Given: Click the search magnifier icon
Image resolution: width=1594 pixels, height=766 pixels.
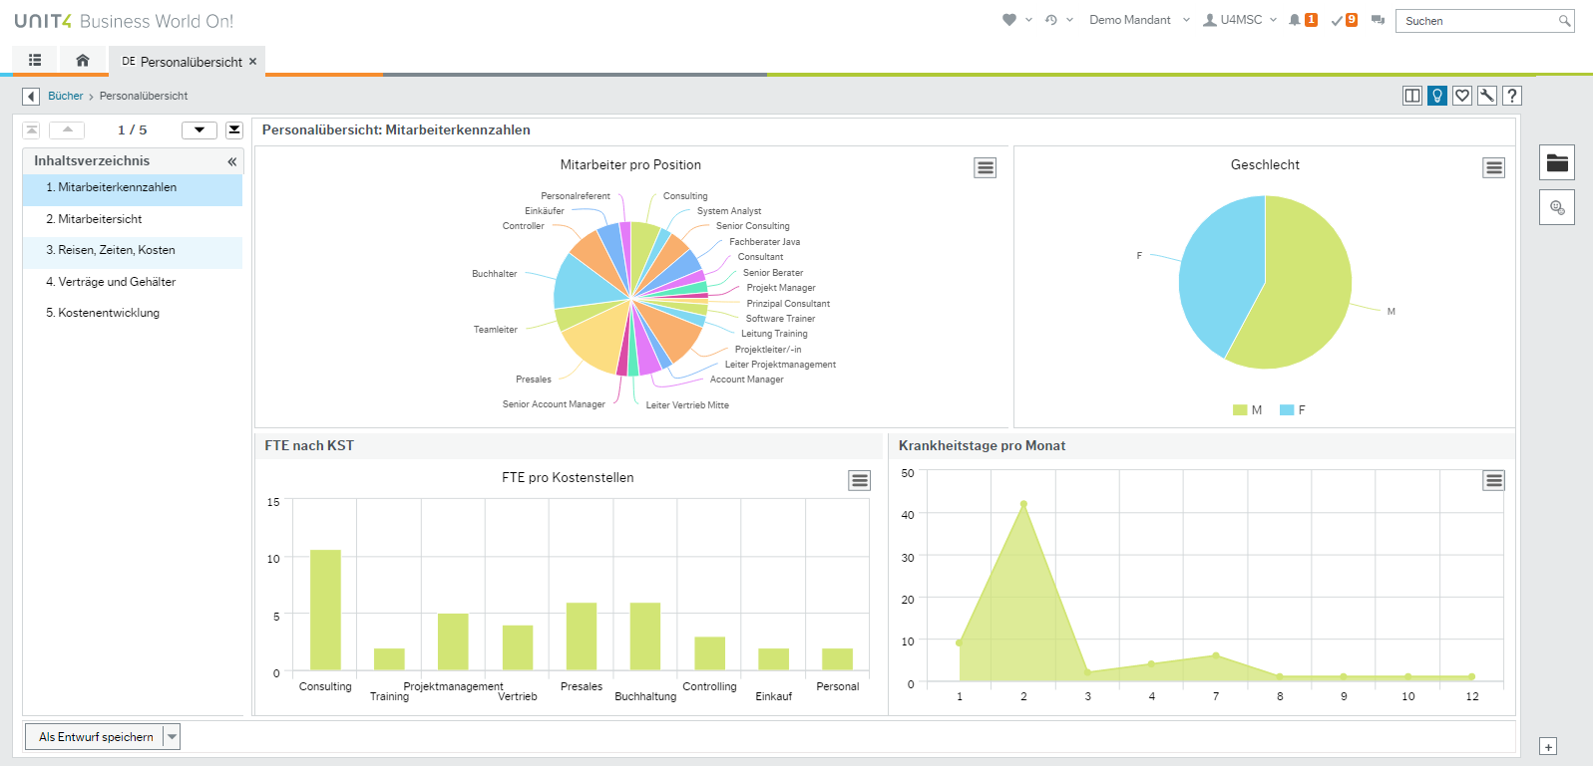Looking at the screenshot, I should click(1565, 21).
